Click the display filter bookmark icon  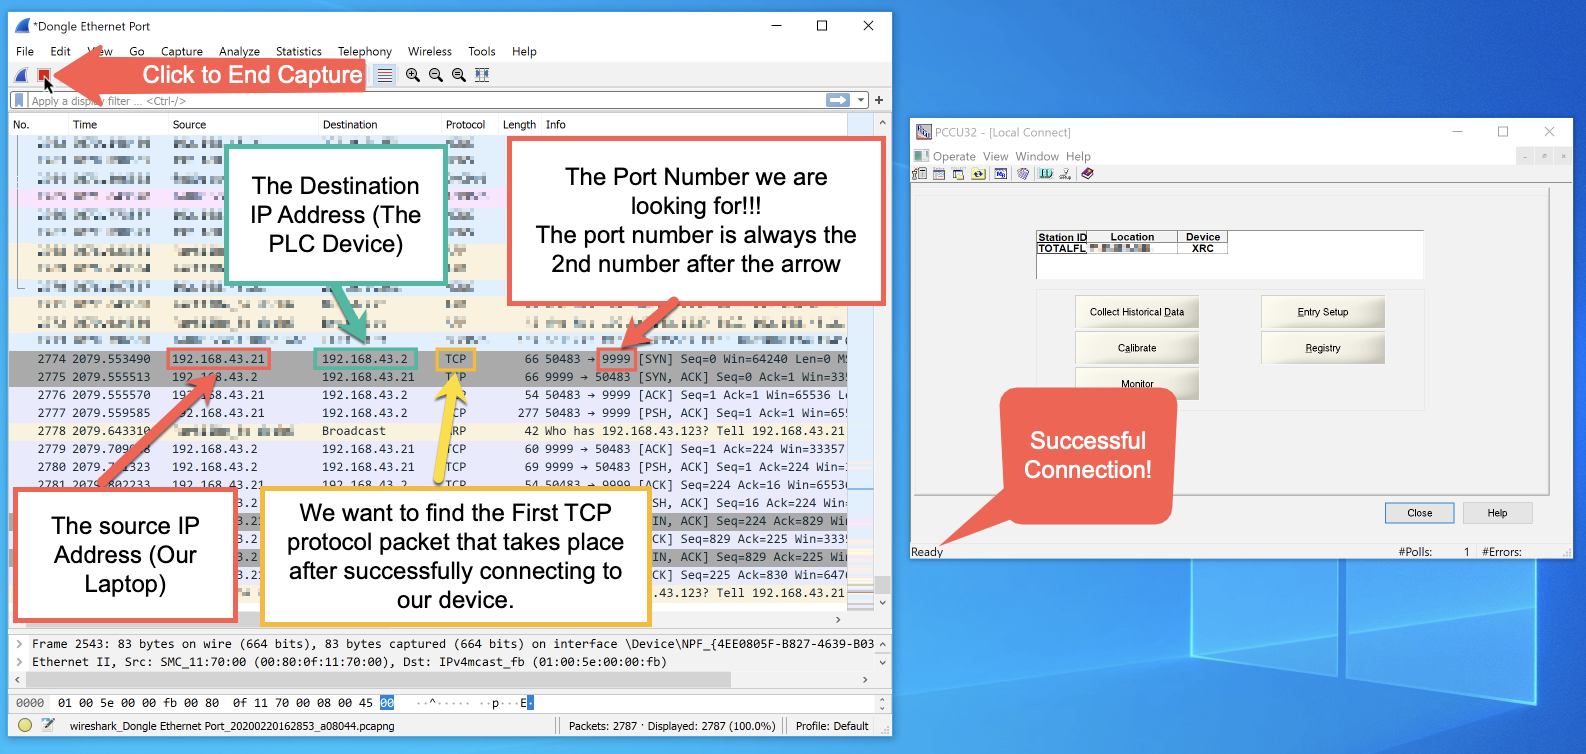tap(19, 100)
